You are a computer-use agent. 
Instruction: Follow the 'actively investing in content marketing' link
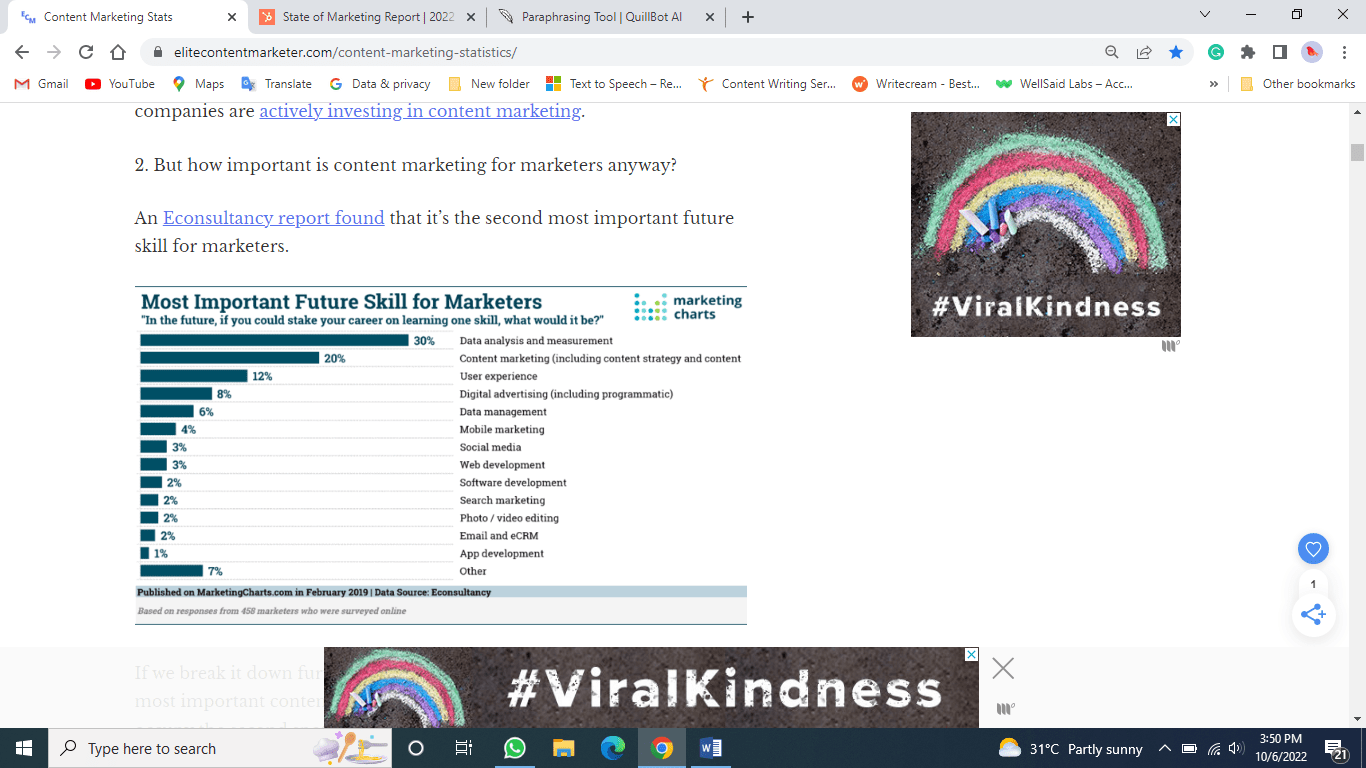point(420,111)
